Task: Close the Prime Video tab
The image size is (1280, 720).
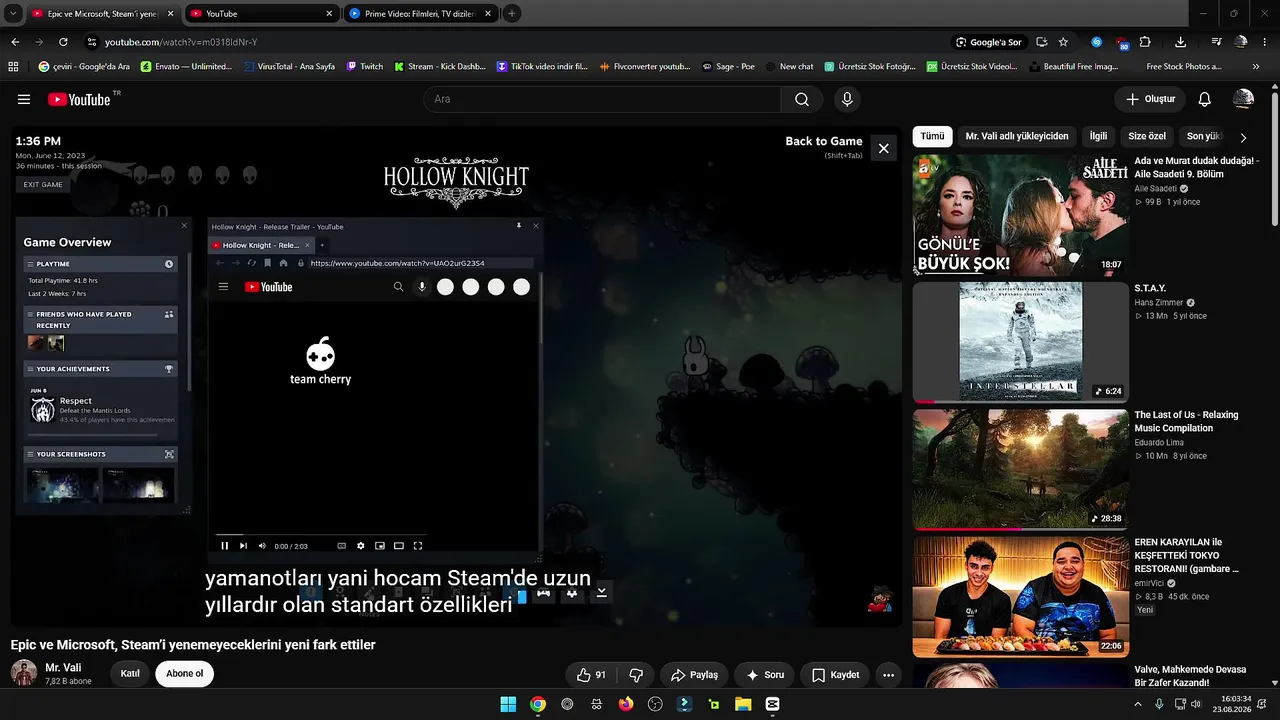Action: pyautogui.click(x=487, y=14)
